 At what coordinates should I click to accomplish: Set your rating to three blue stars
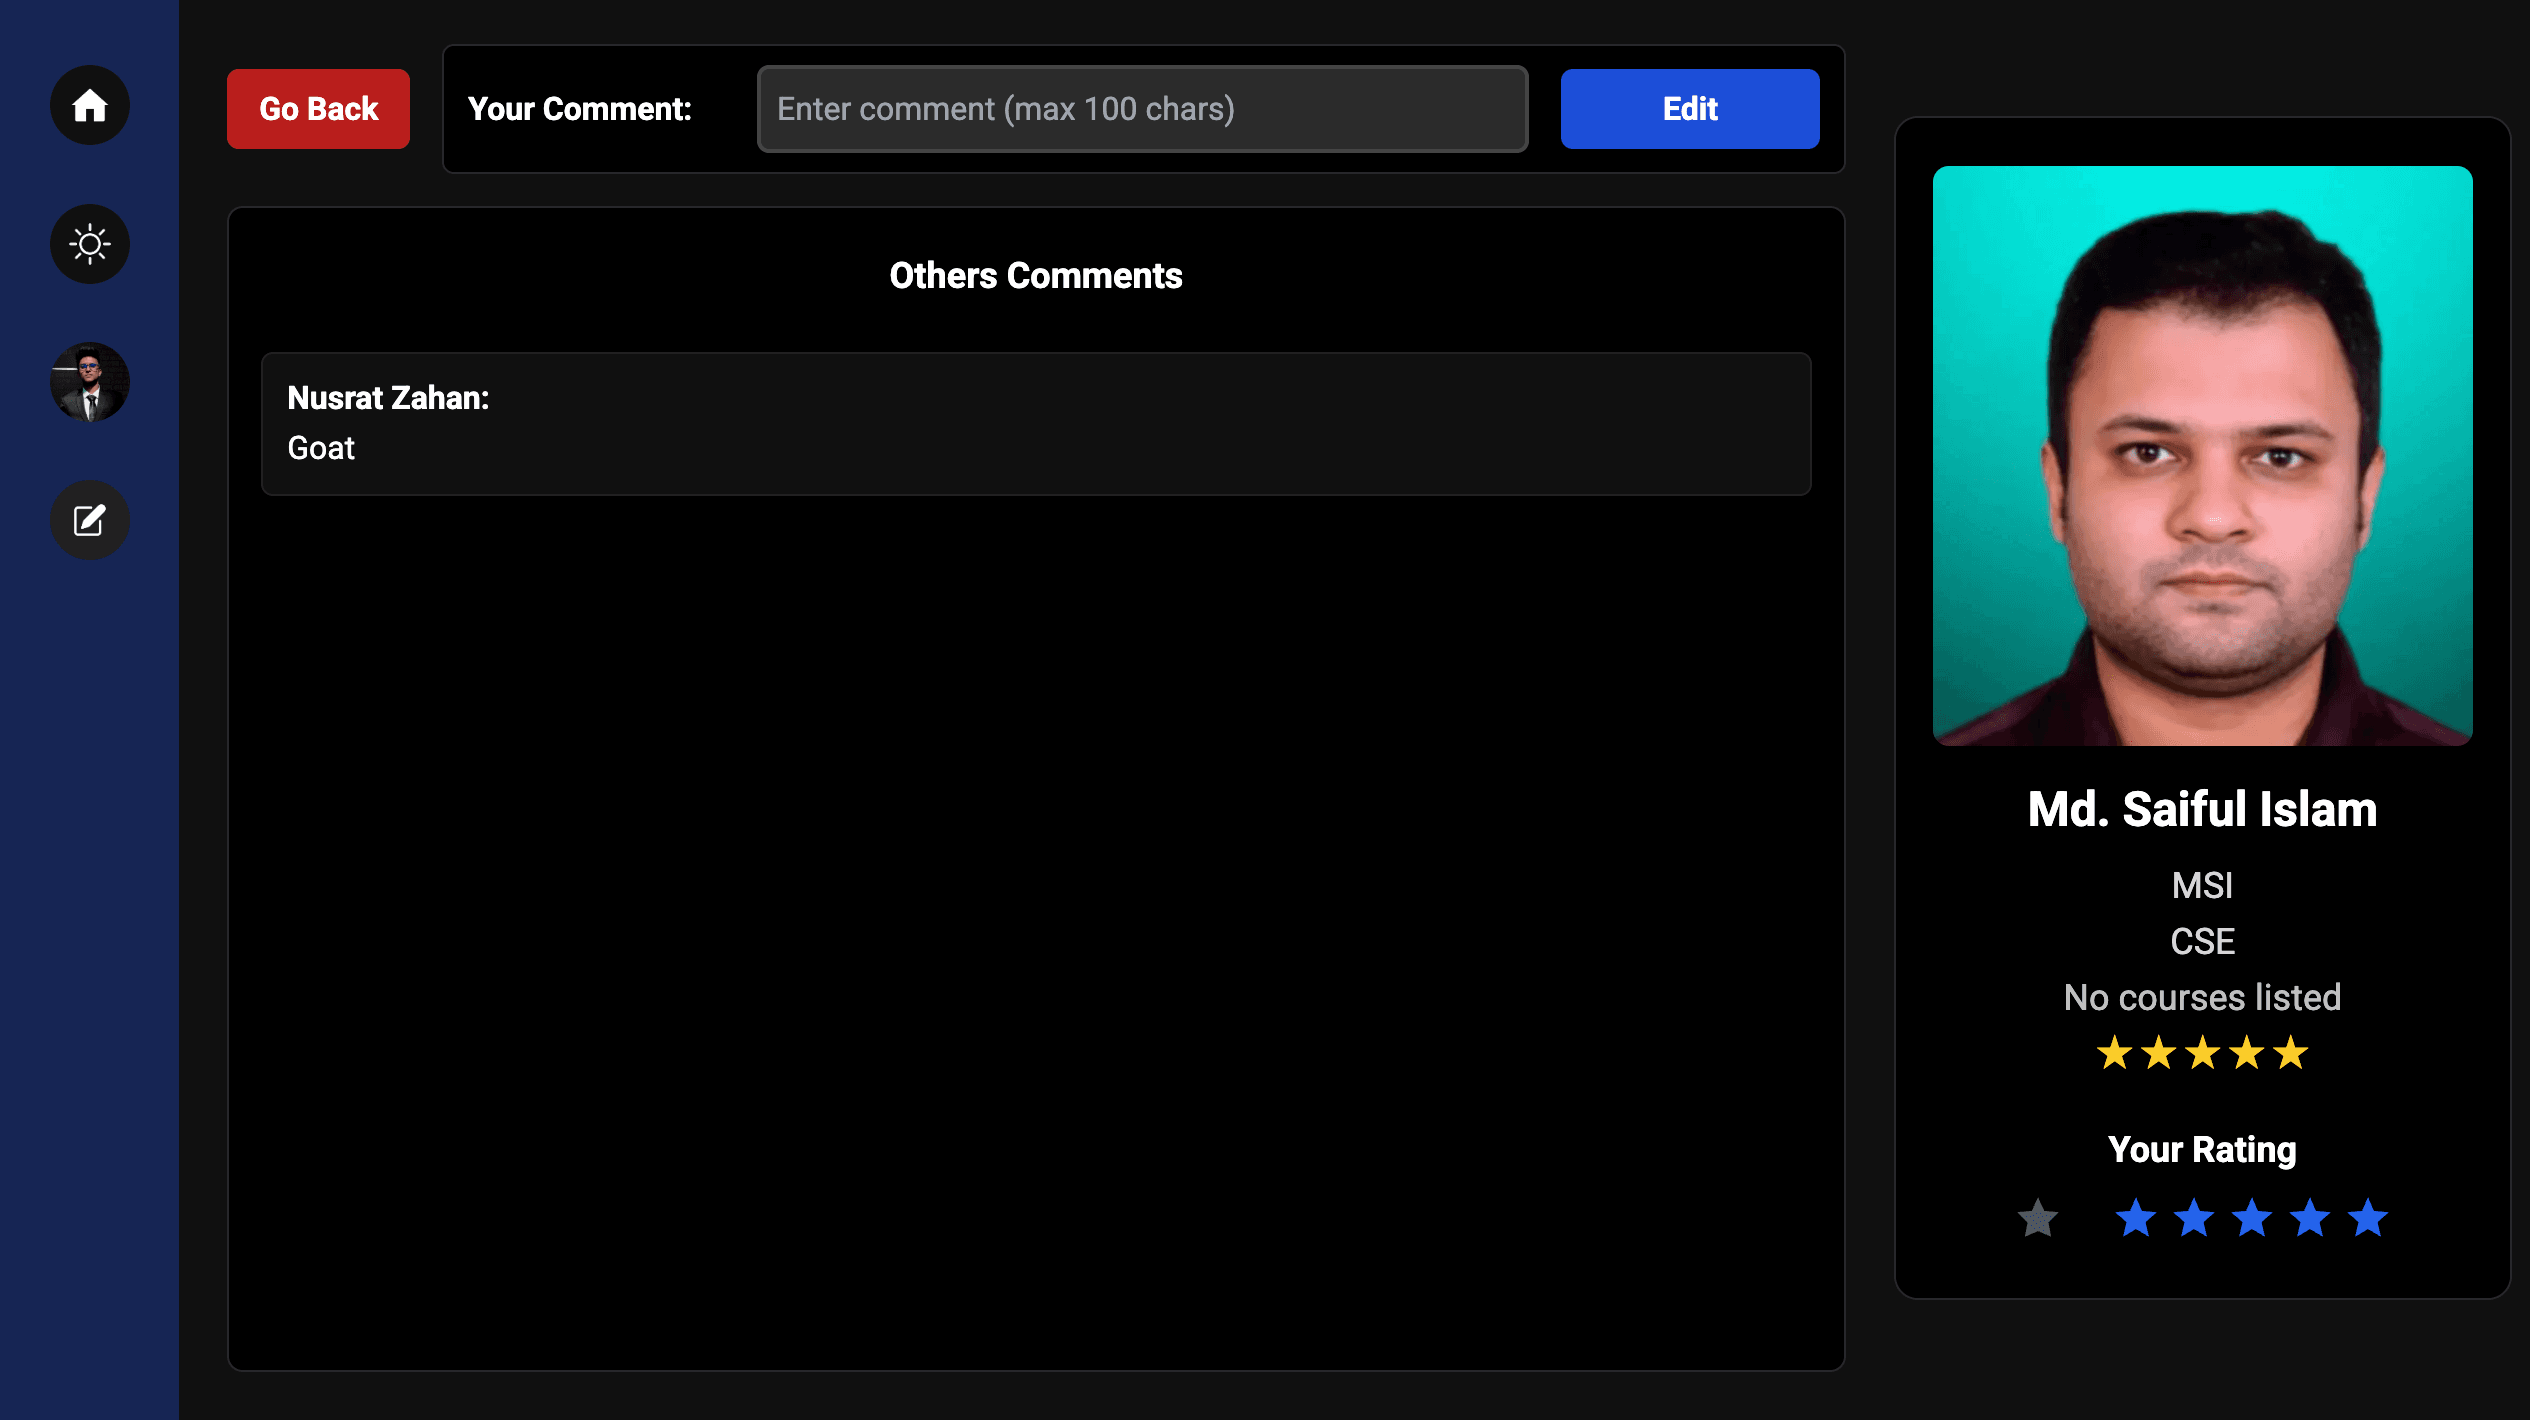click(x=2252, y=1218)
